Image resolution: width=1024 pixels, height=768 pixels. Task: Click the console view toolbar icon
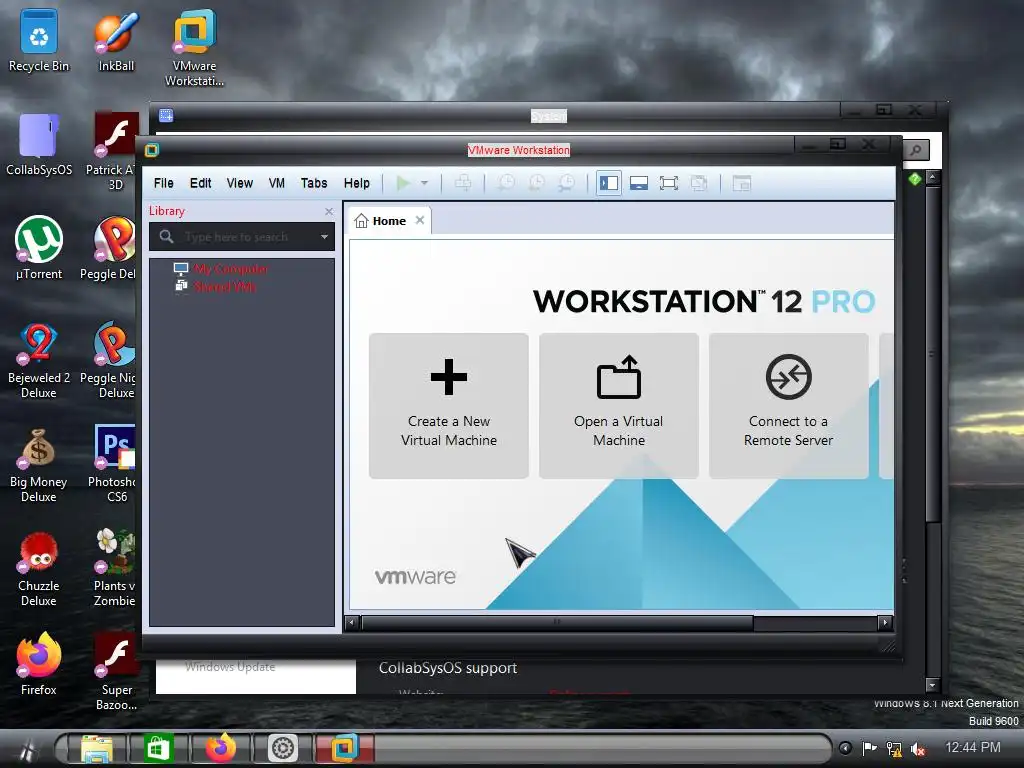tap(742, 184)
